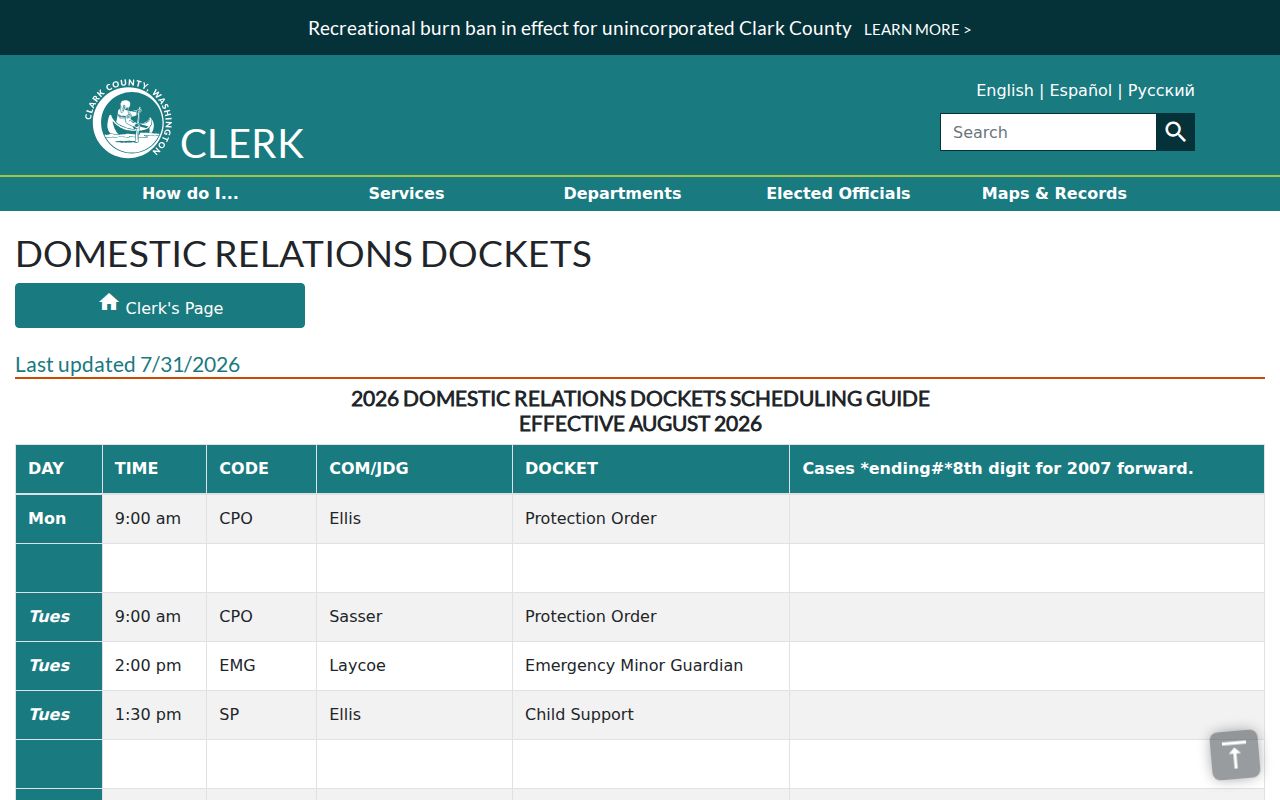
Task: Click the 1:30 pm time cell
Action: coord(154,715)
